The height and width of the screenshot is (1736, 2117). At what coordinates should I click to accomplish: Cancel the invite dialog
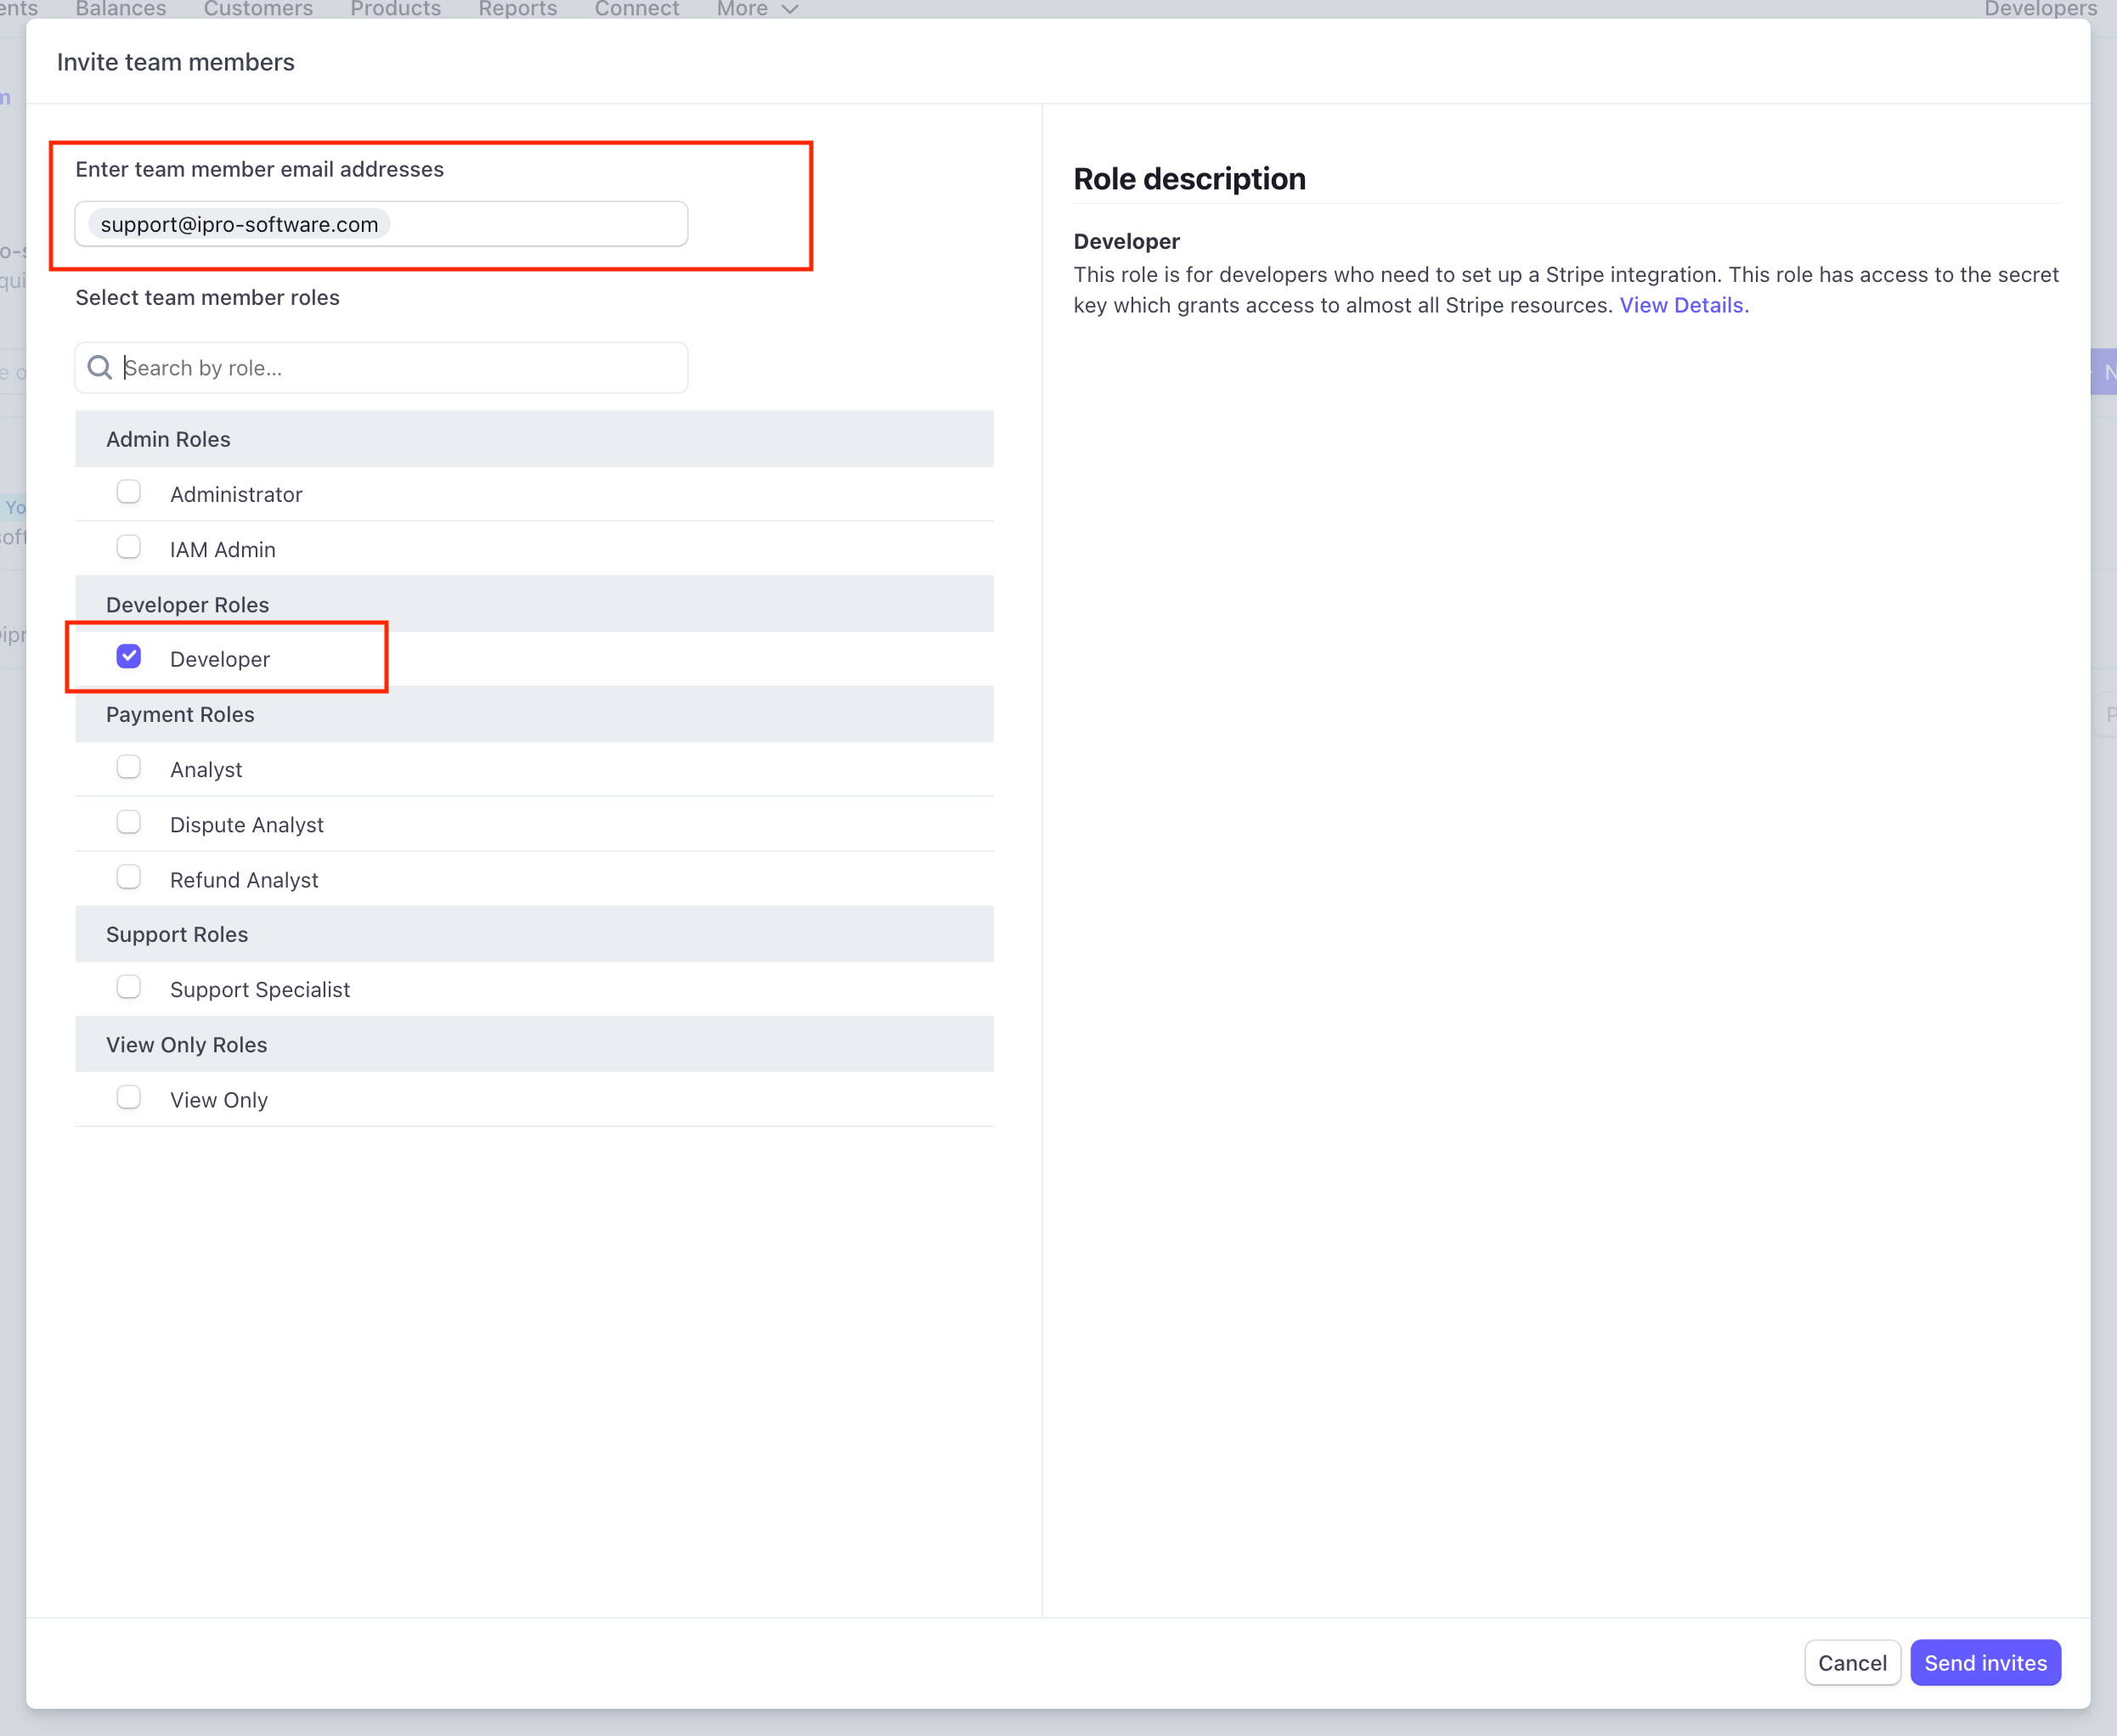[x=1852, y=1662]
